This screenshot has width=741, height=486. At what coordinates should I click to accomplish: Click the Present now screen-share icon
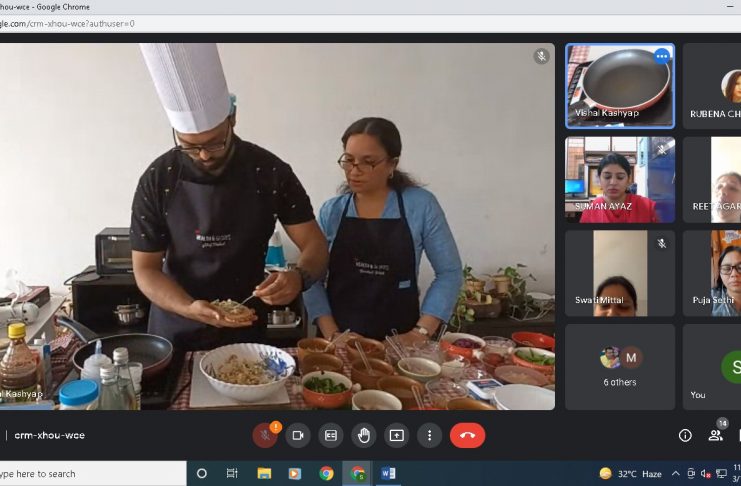pos(397,436)
